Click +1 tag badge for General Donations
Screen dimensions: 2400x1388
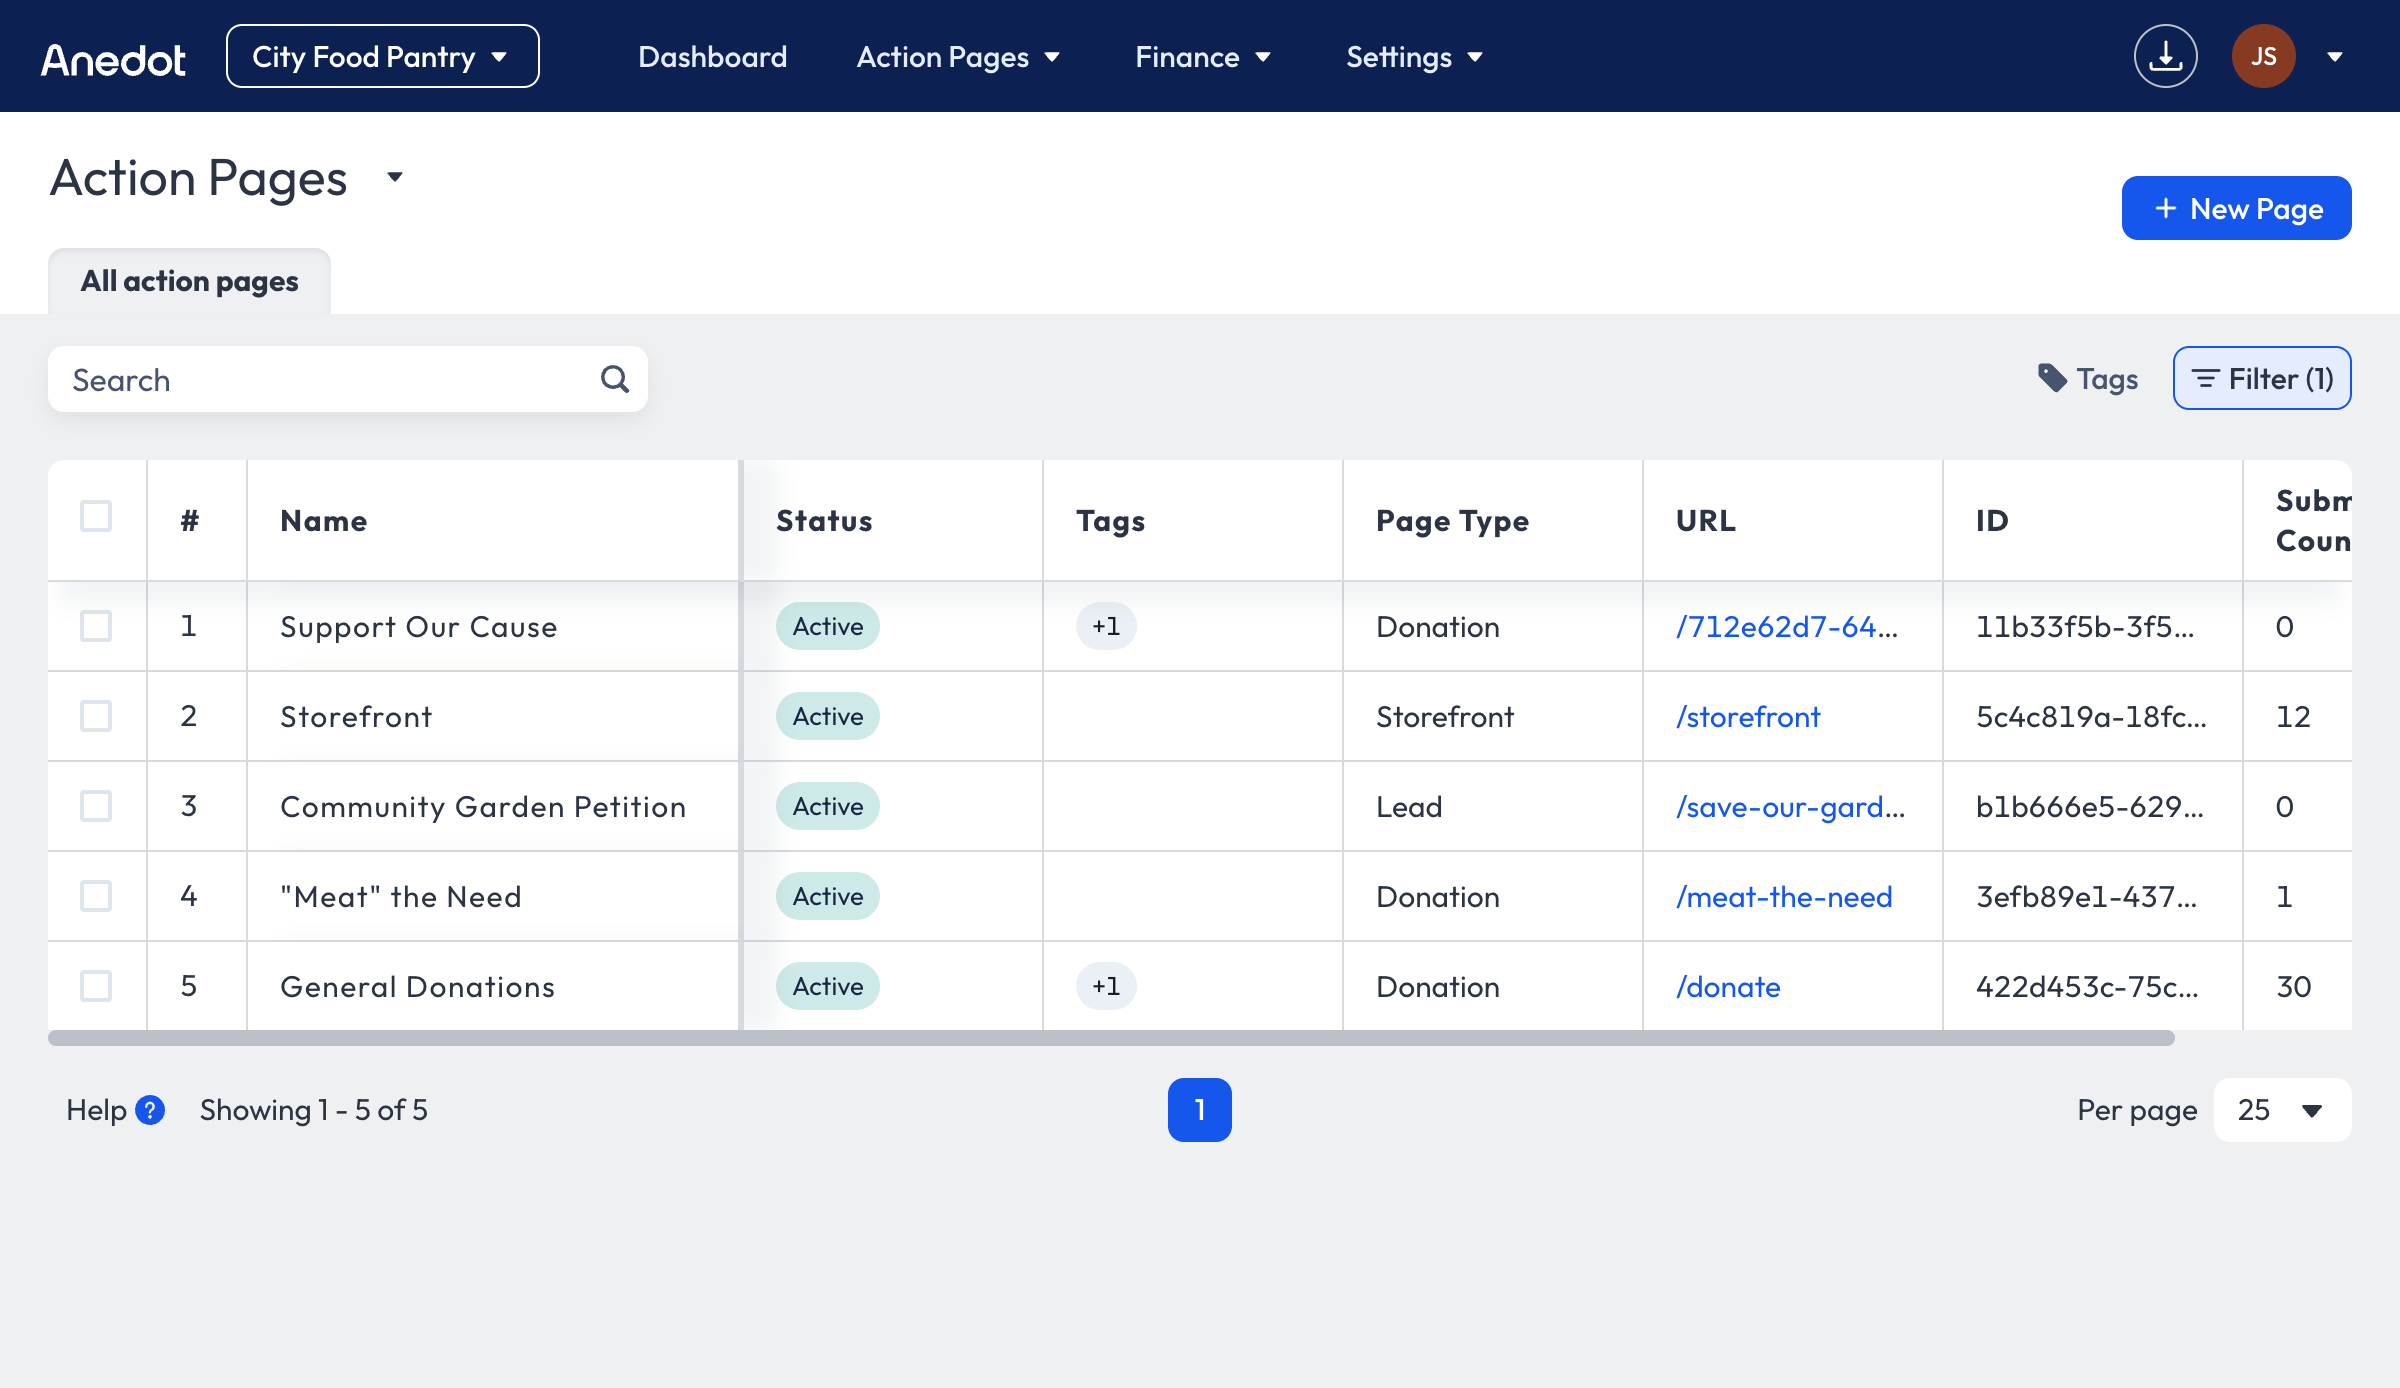point(1105,986)
